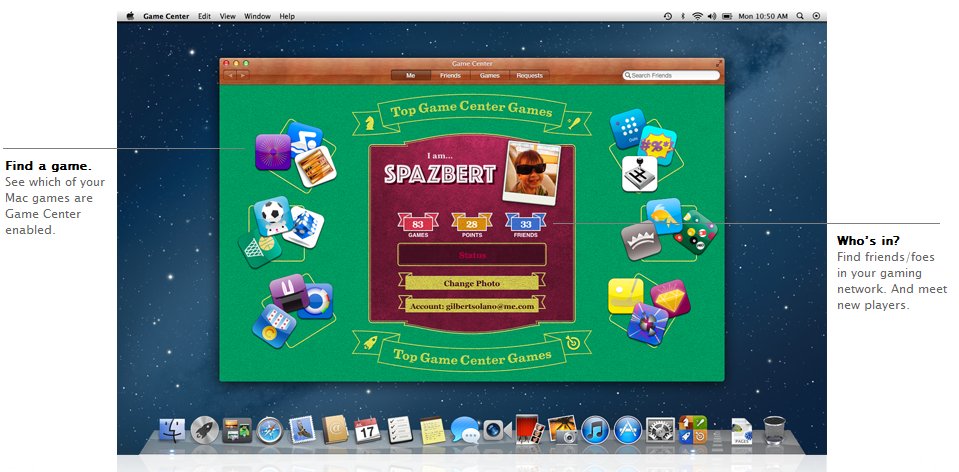Open the Trash in the Dock
The width and height of the screenshot is (959, 472).
coord(774,430)
